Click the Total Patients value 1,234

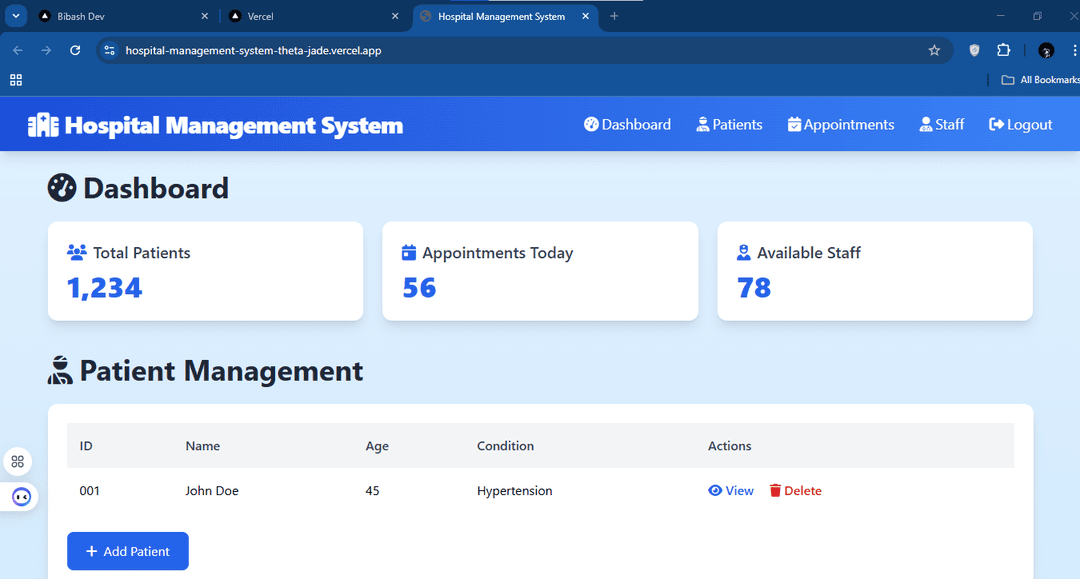tap(105, 288)
